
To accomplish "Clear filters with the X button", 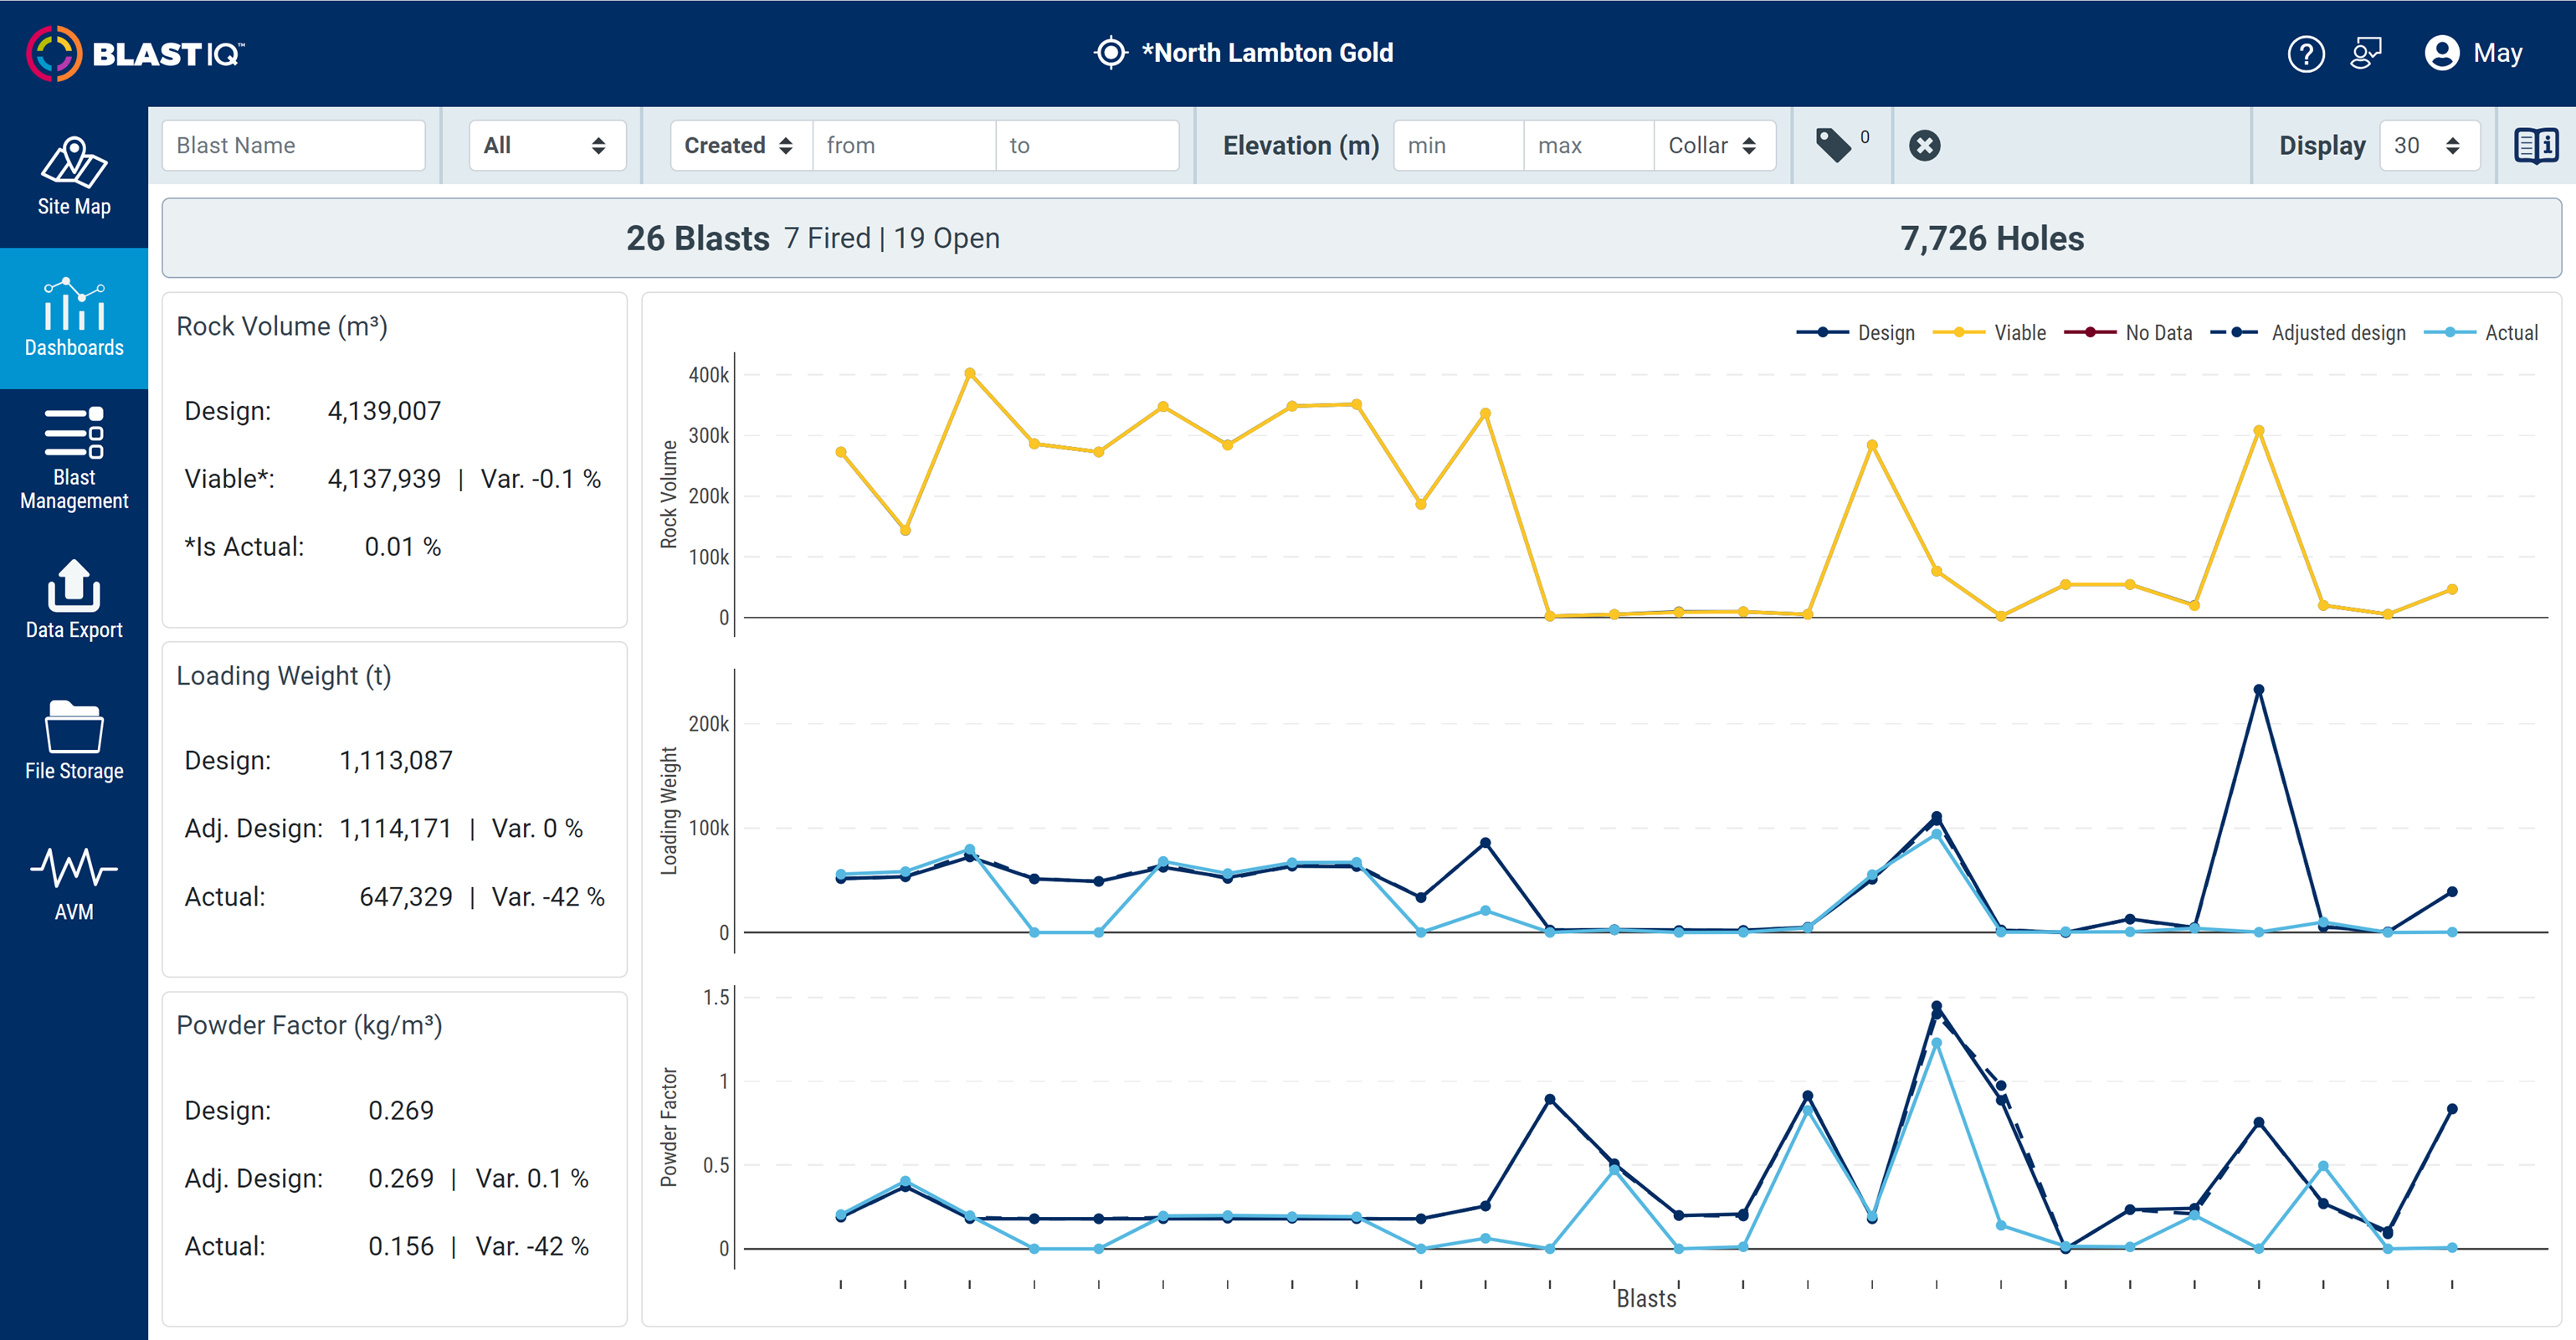I will click(1925, 145).
